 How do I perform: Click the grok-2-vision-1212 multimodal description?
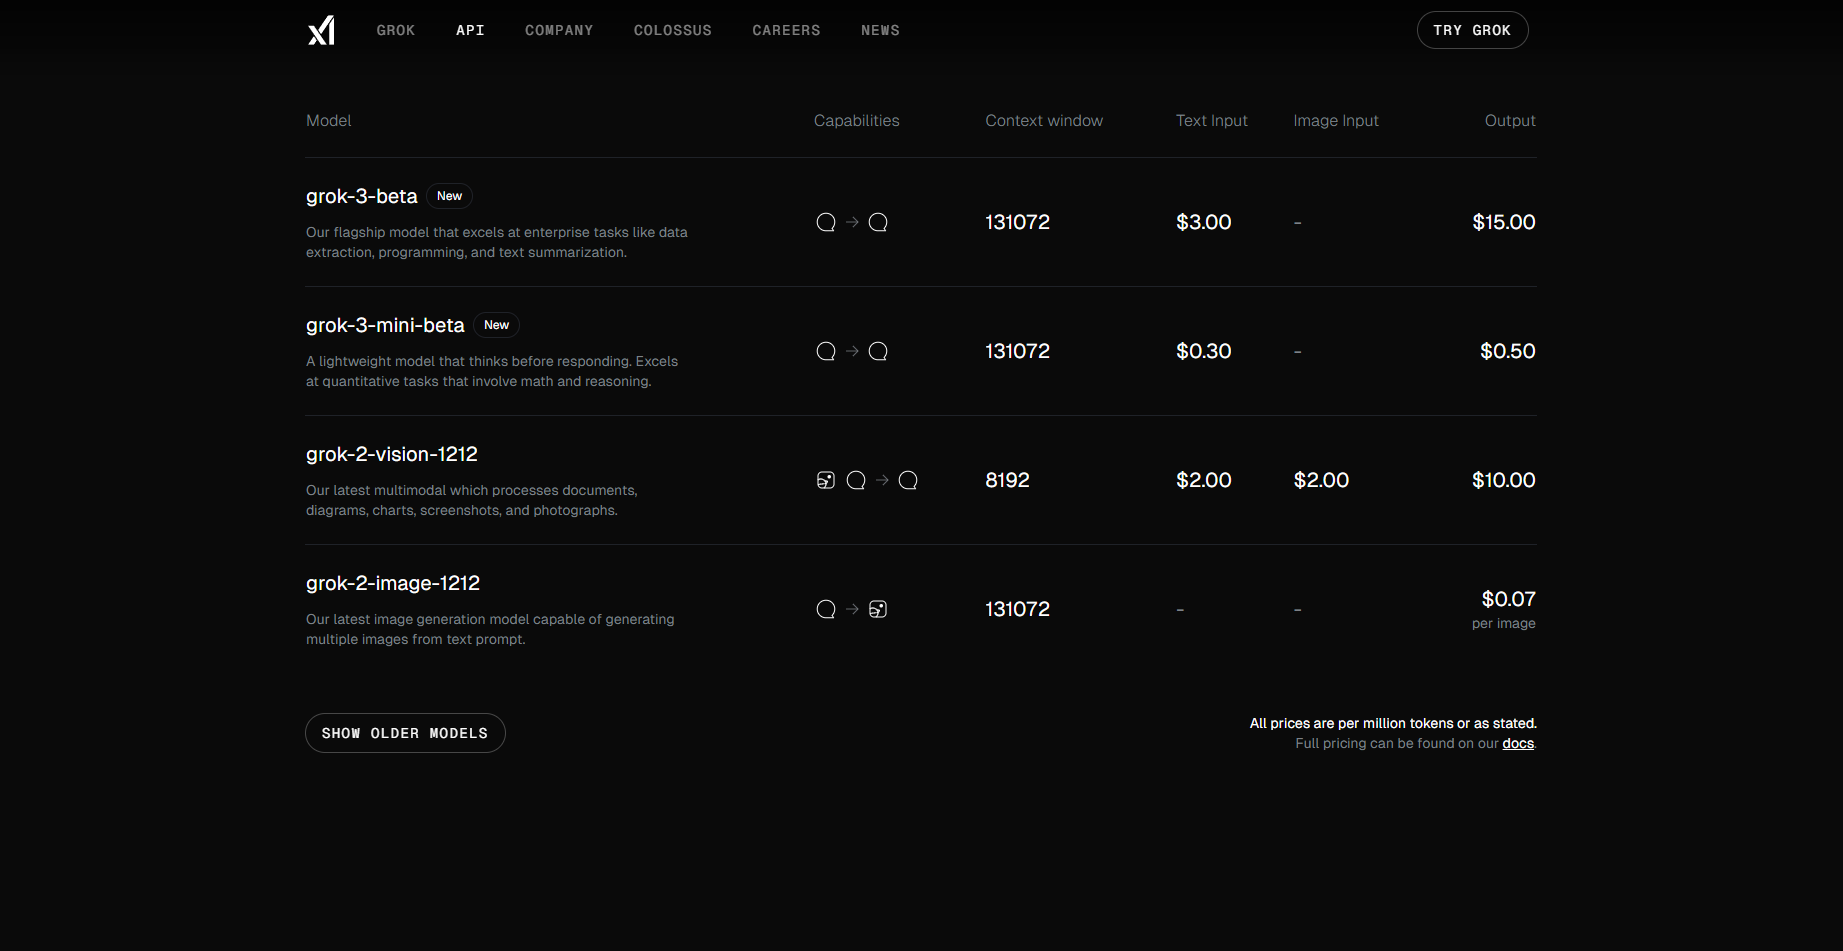472,500
